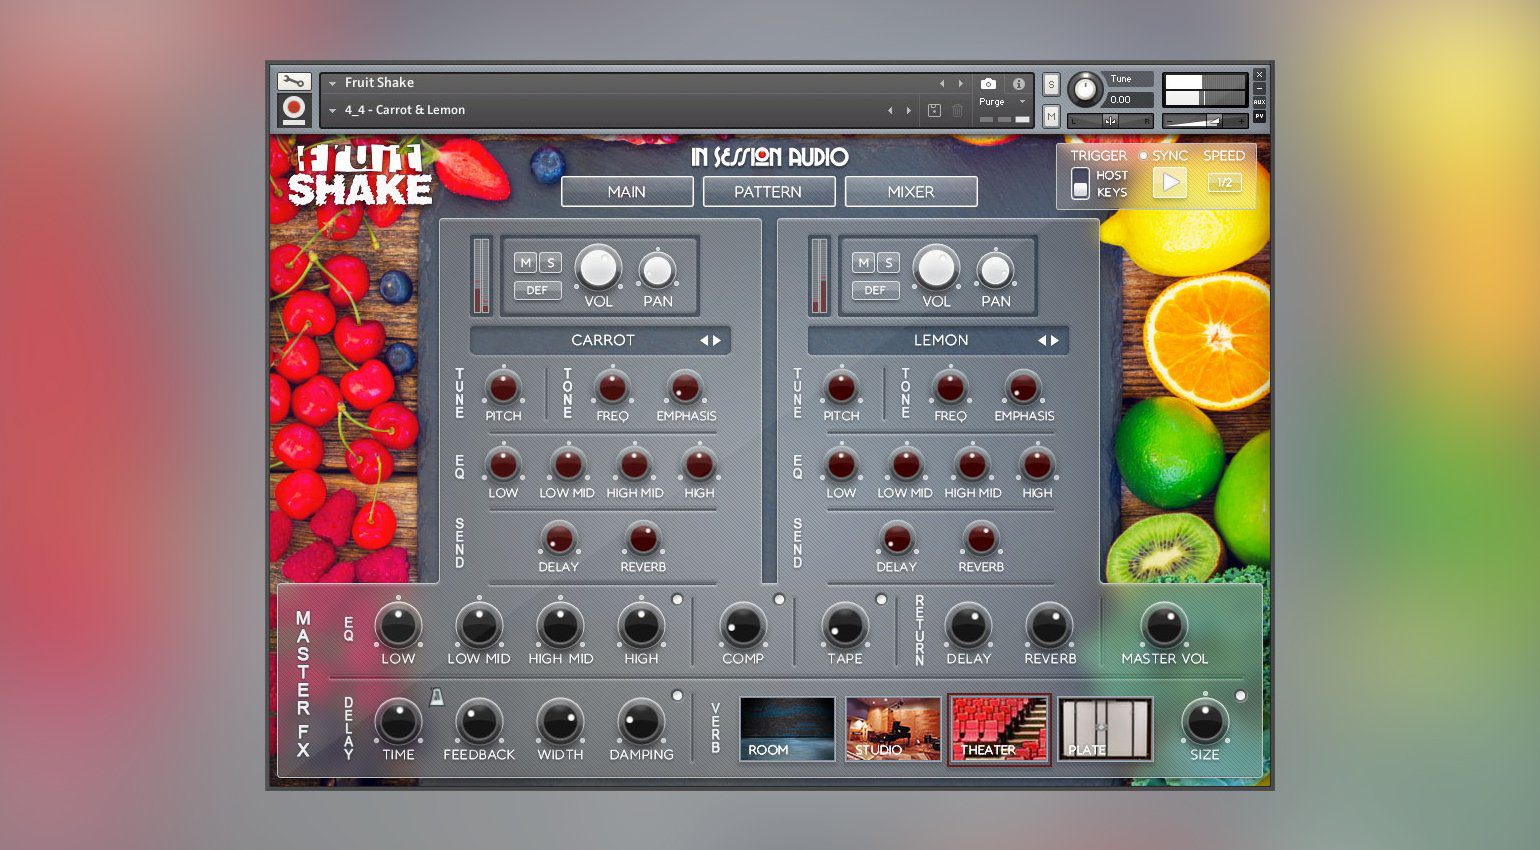Screen dimensions: 1540x850
Task: Click the Lemon EMPHASIS knob
Action: 1023,387
